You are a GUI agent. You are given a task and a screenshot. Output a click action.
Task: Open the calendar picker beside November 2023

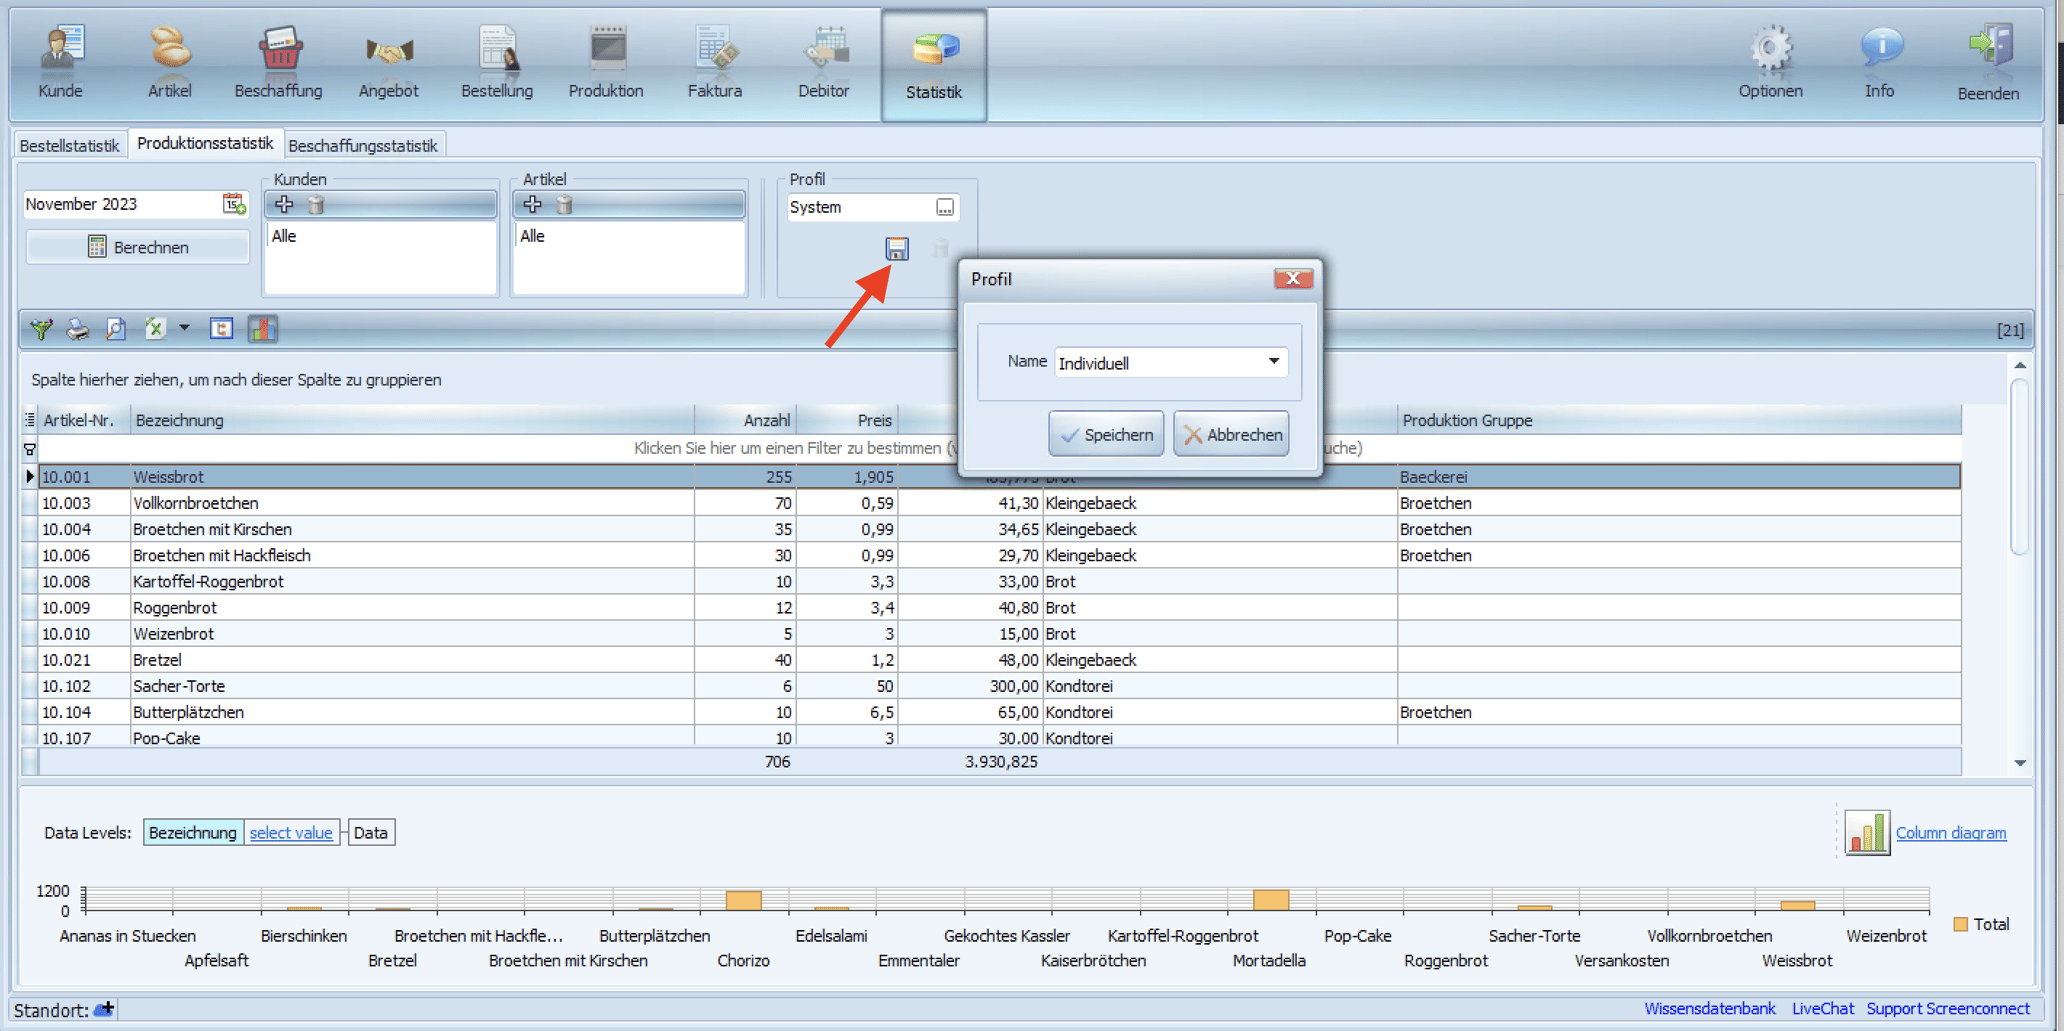tap(234, 204)
